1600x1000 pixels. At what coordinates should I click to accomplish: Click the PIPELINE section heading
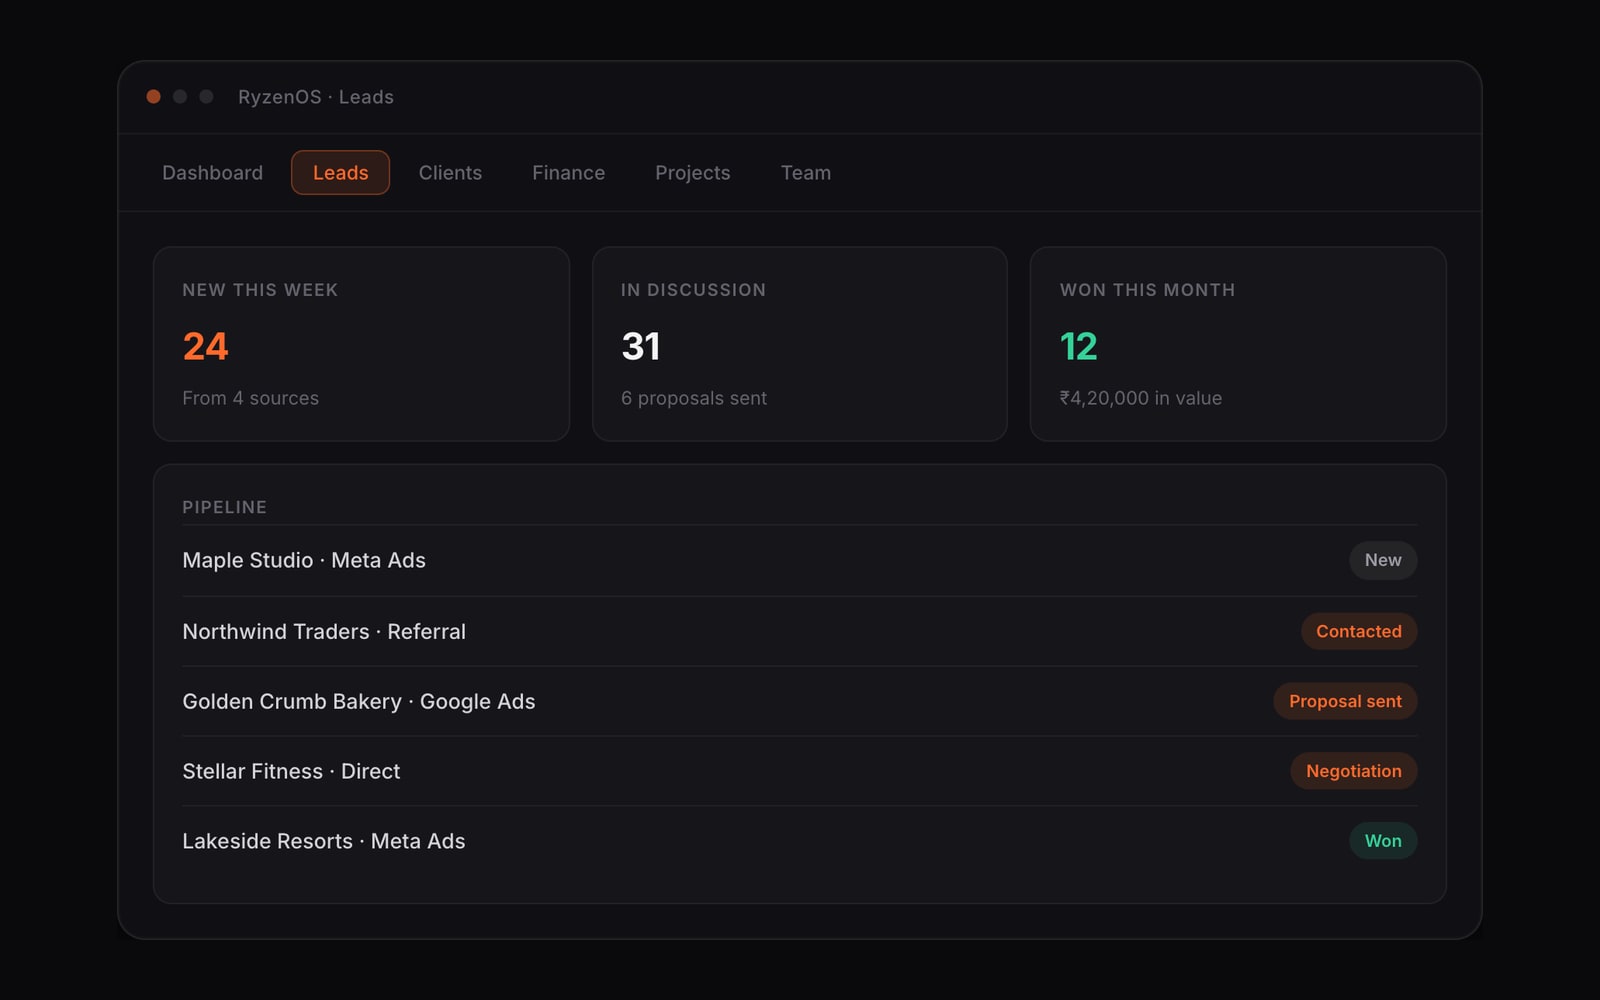224,507
